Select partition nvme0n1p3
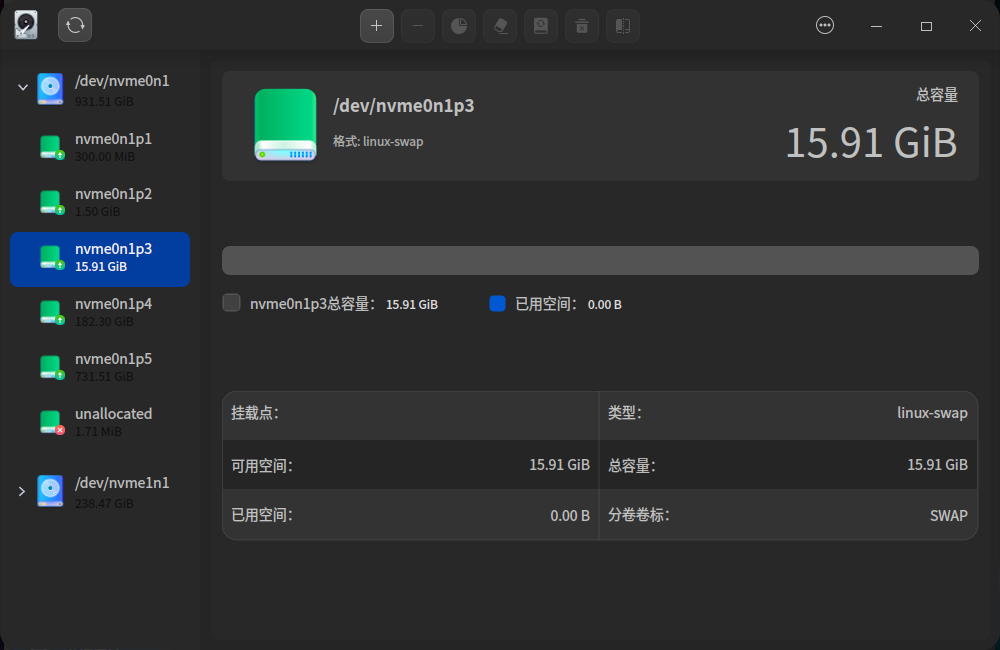This screenshot has height=650, width=1000. coord(100,259)
